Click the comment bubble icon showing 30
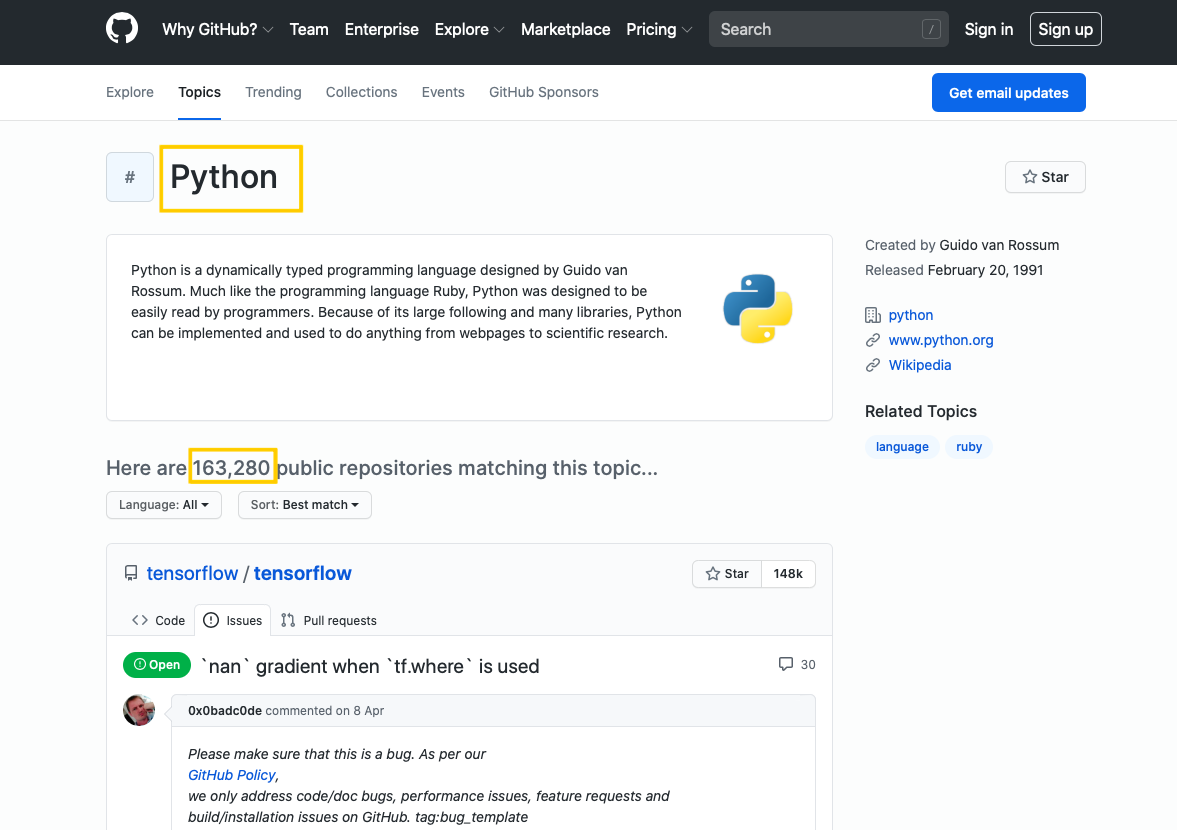The width and height of the screenshot is (1177, 830). tap(788, 663)
